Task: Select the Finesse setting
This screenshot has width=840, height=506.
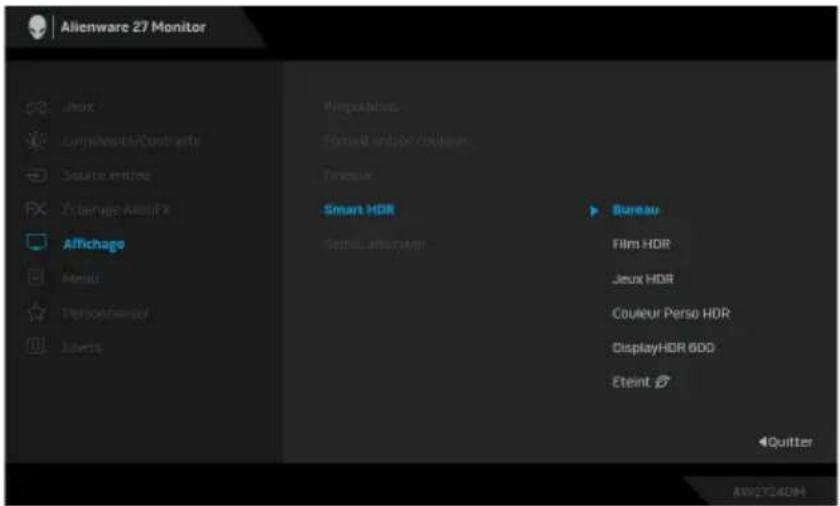Action: (348, 175)
